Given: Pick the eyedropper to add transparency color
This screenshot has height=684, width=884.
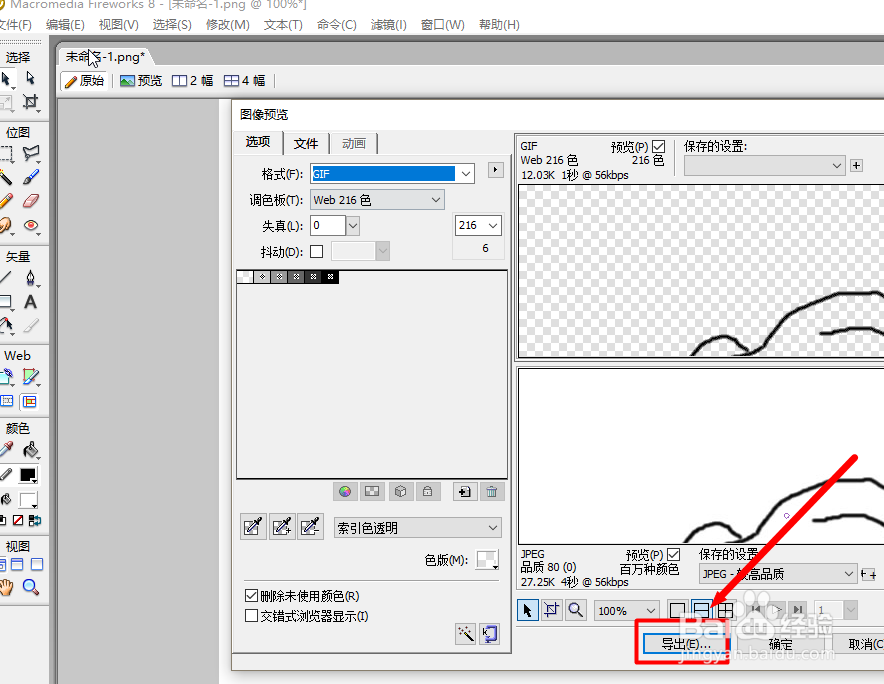Looking at the screenshot, I should 281,527.
